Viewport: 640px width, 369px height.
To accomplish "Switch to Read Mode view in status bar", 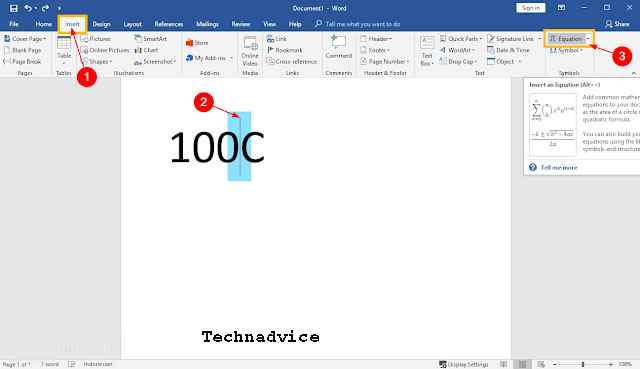I will (504, 364).
